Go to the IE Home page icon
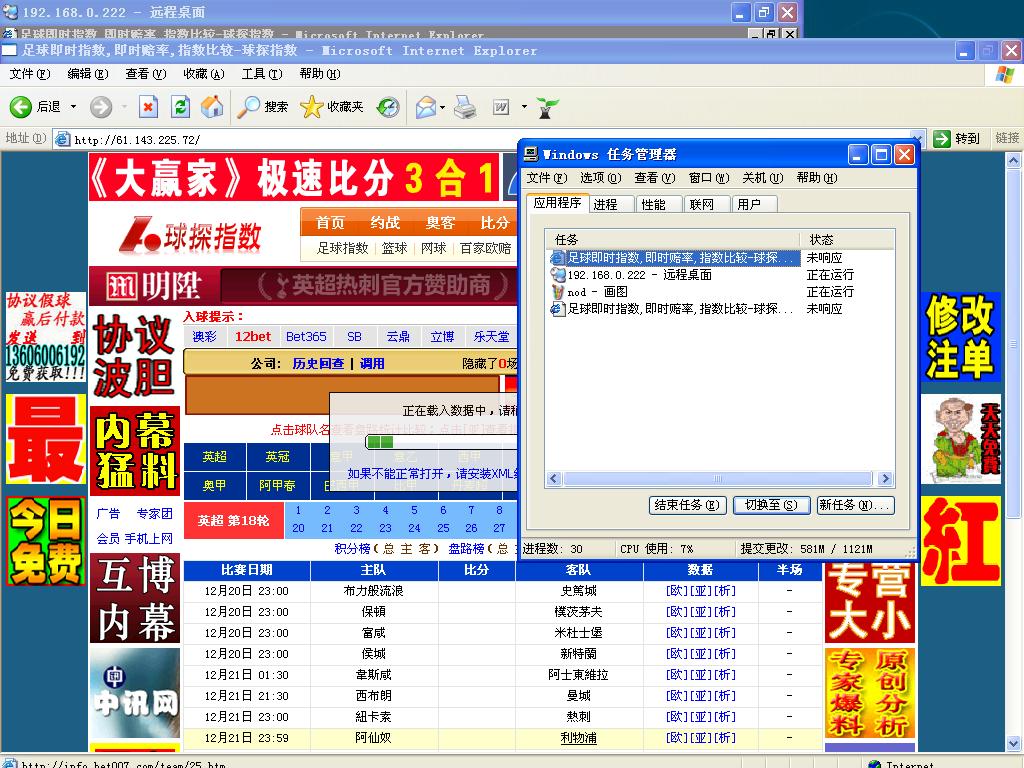Viewport: 1024px width, 768px height. coord(212,107)
